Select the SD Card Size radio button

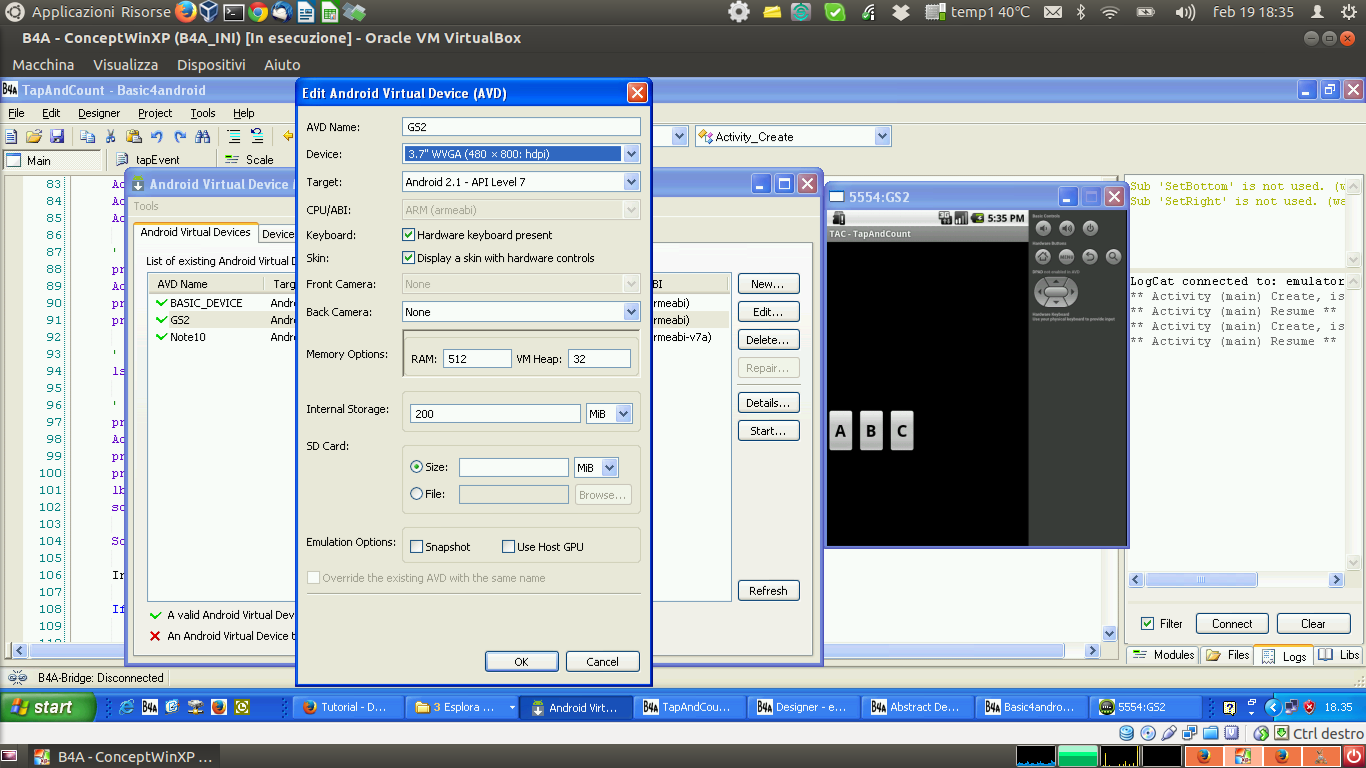point(417,467)
